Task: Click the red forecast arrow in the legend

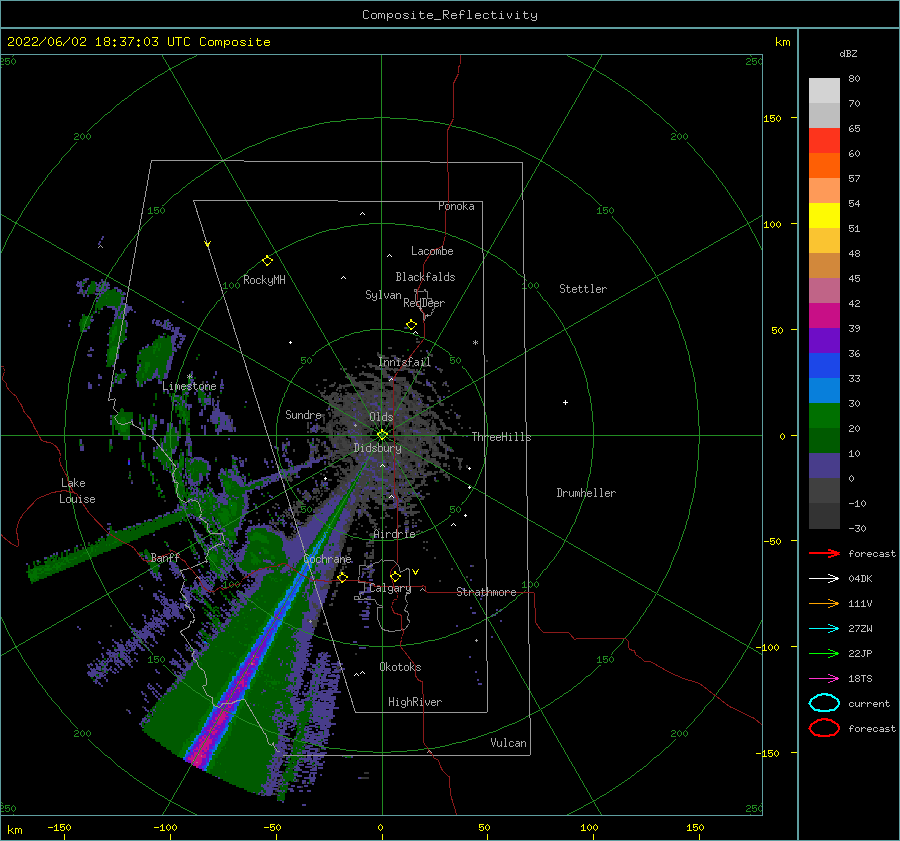Action: [x=824, y=553]
